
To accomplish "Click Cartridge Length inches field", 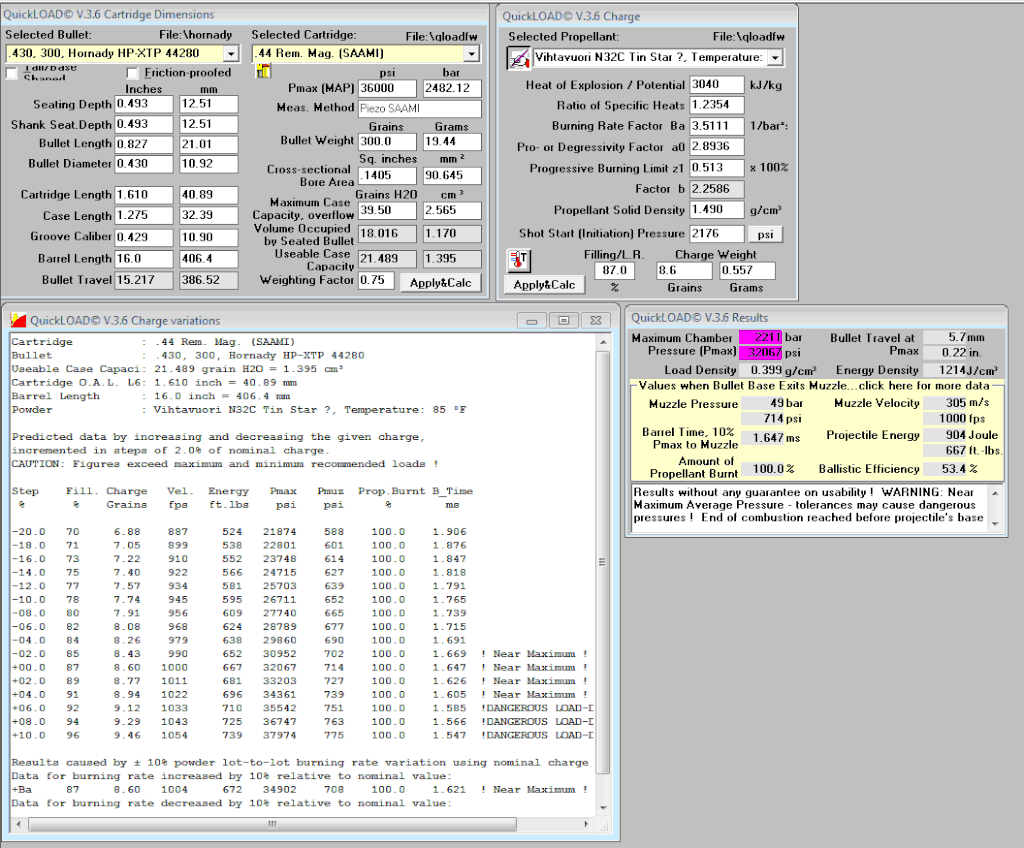I will pyautogui.click(x=144, y=195).
